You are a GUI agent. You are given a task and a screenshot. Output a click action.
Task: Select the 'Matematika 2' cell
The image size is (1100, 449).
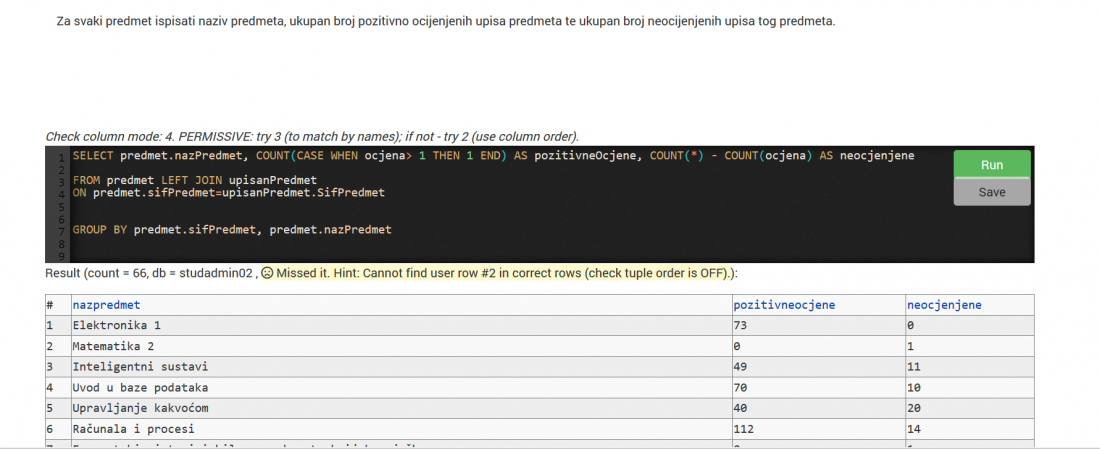click(x=401, y=346)
